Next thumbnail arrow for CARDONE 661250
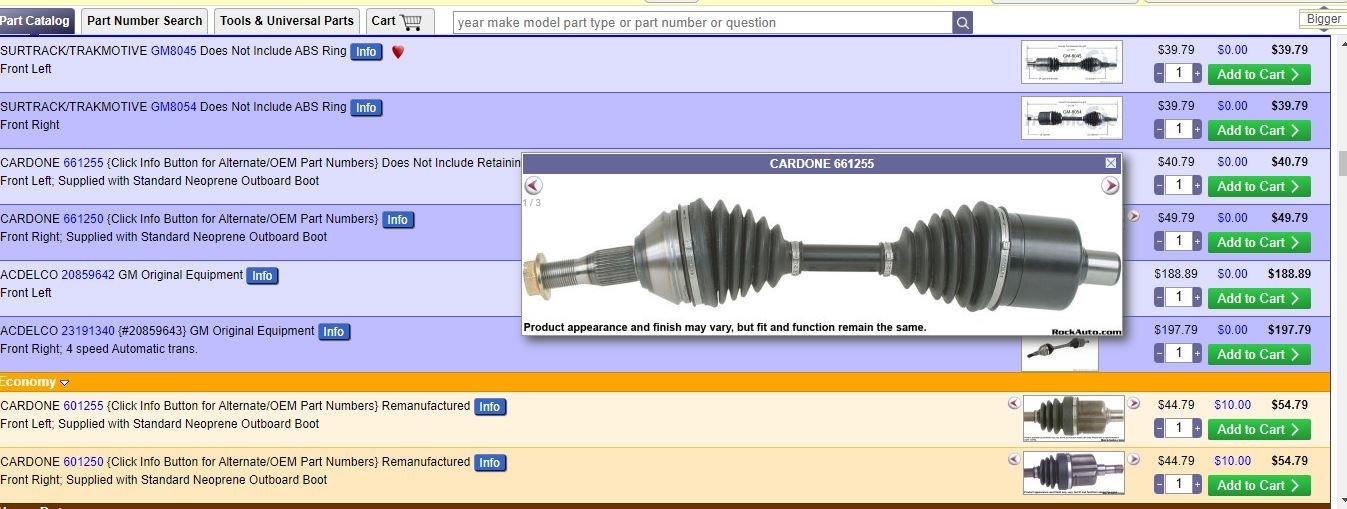This screenshot has width=1347, height=509. 1134,216
